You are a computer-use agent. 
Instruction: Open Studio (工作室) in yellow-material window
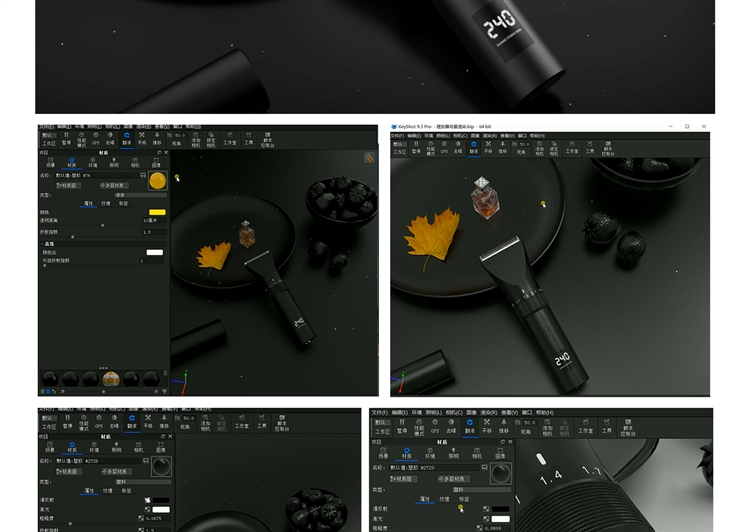[230, 139]
